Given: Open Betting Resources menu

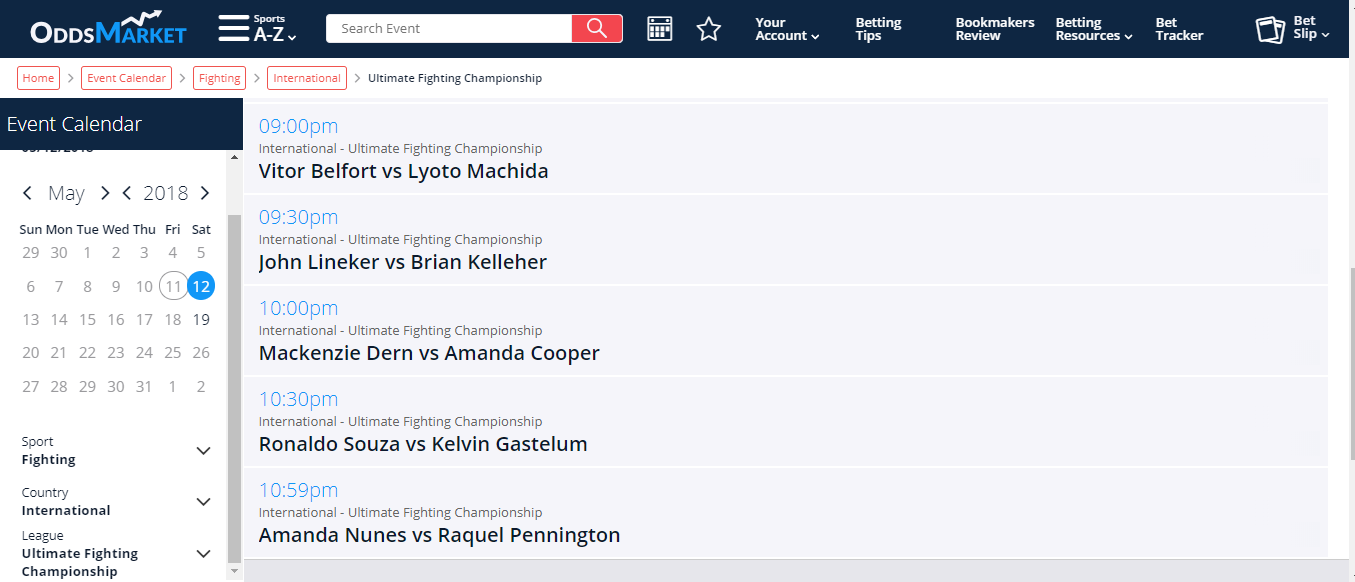Looking at the screenshot, I should (1094, 29).
